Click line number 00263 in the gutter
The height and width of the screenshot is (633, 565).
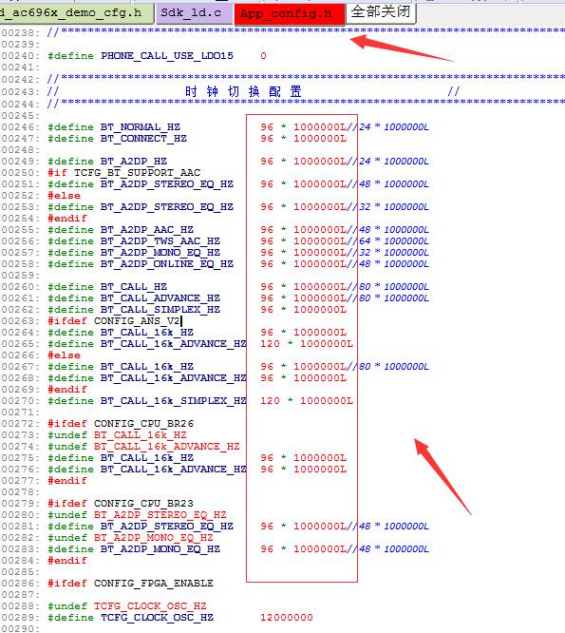click(20, 321)
